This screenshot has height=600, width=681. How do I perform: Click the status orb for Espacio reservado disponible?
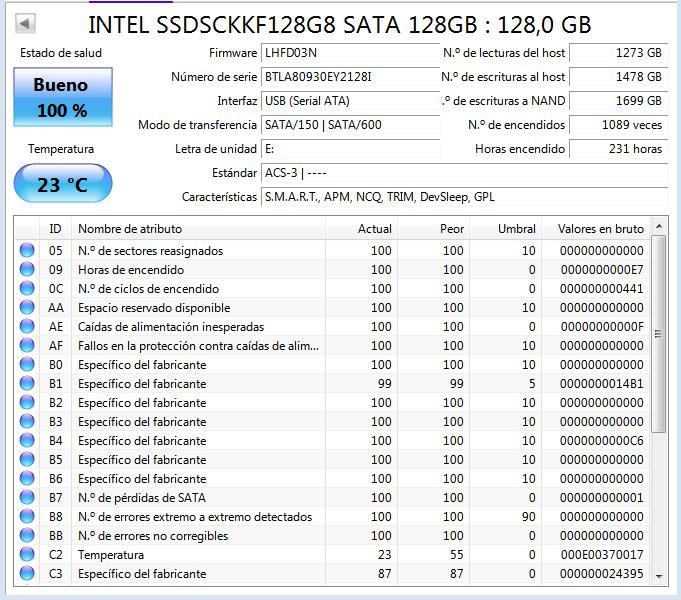(x=27, y=308)
